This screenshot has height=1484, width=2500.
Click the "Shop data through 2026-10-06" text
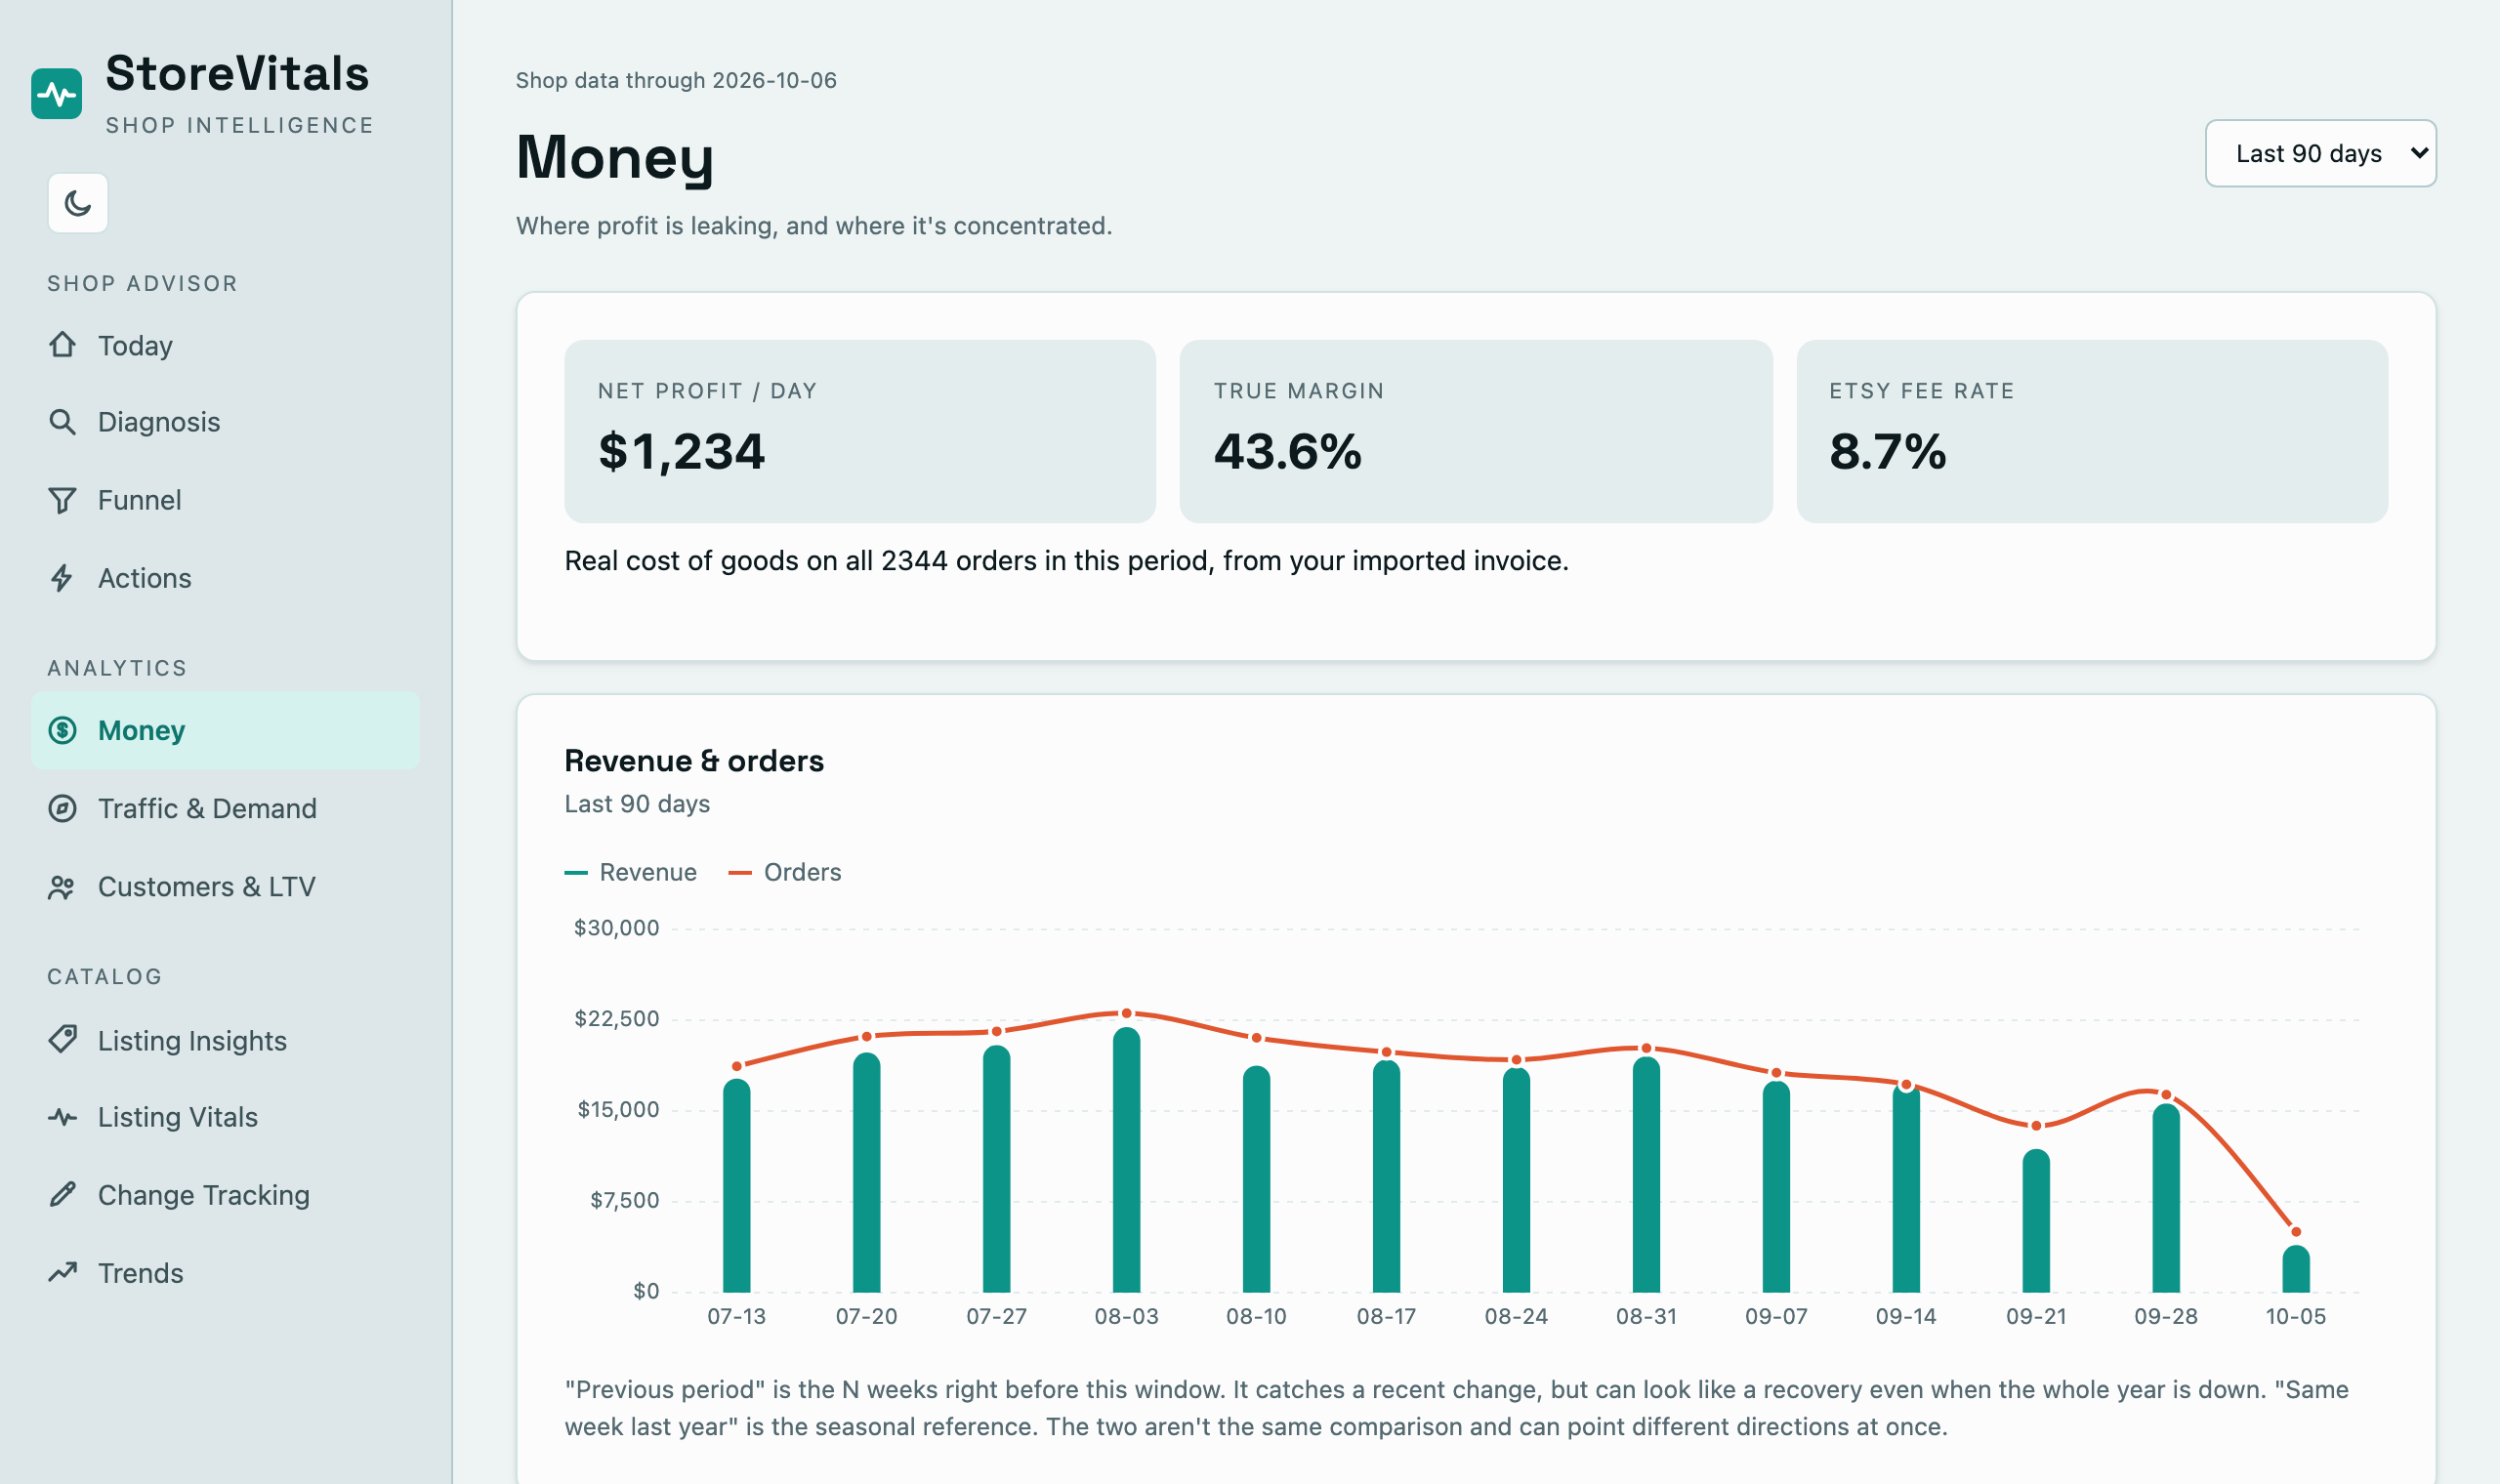[x=676, y=80]
